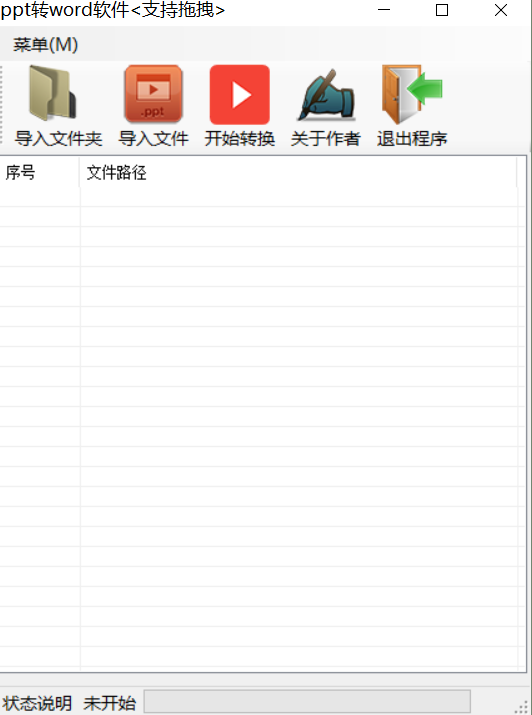
Task: Start conversion with the 开始转换 play icon
Action: point(240,94)
